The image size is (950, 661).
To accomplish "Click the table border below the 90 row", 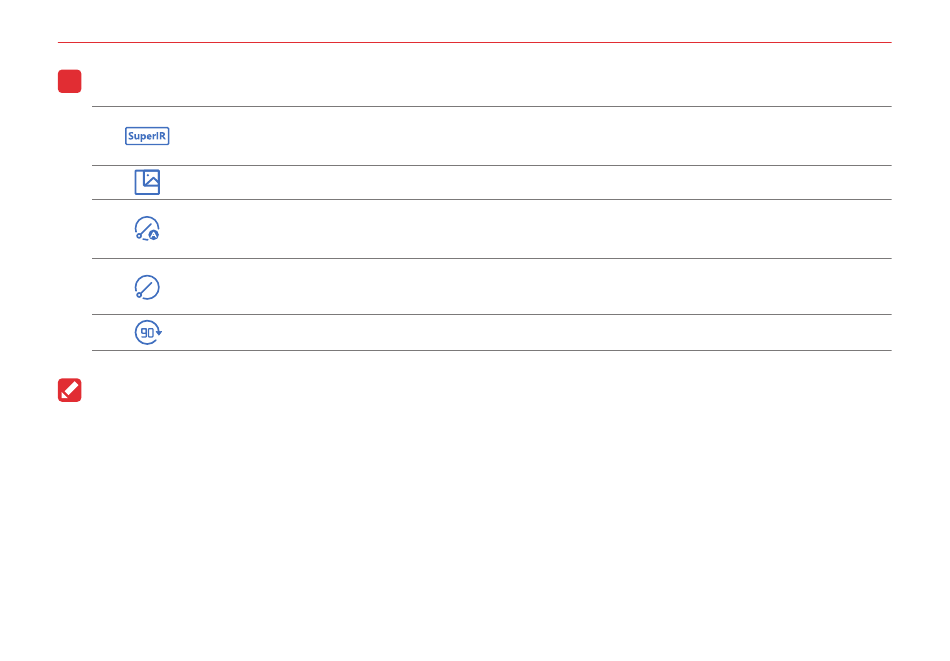I will pyautogui.click(x=491, y=351).
